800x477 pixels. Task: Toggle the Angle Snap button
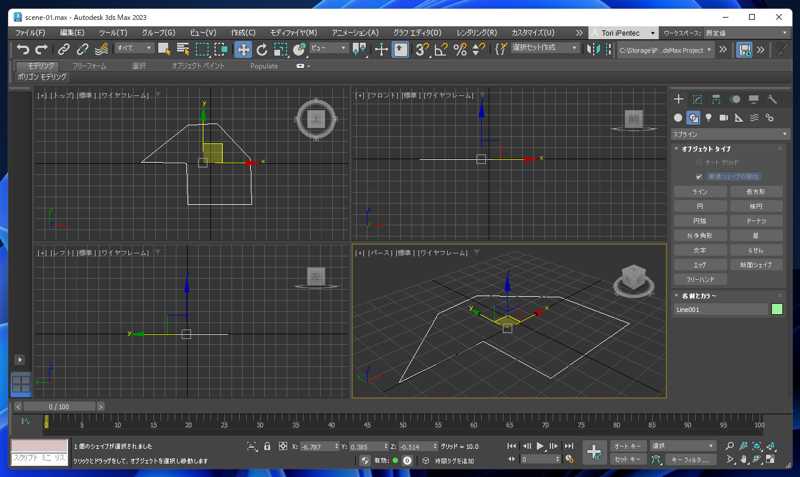click(441, 49)
